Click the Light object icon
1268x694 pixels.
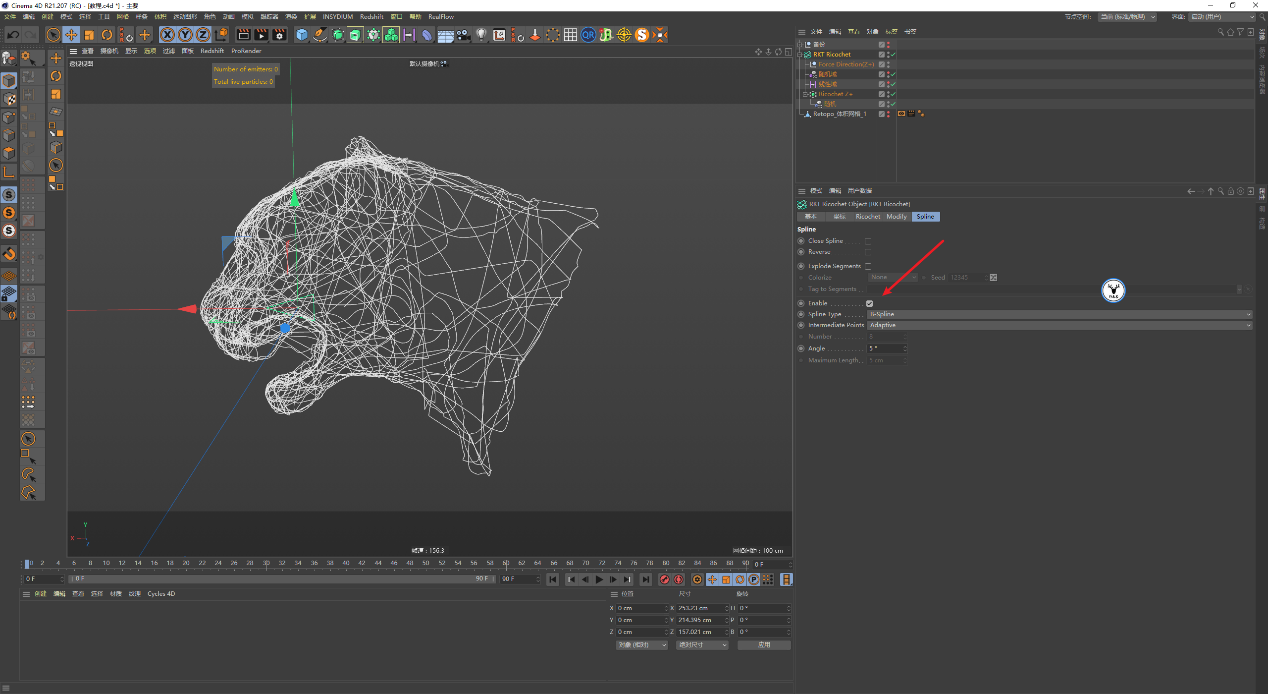pos(481,35)
